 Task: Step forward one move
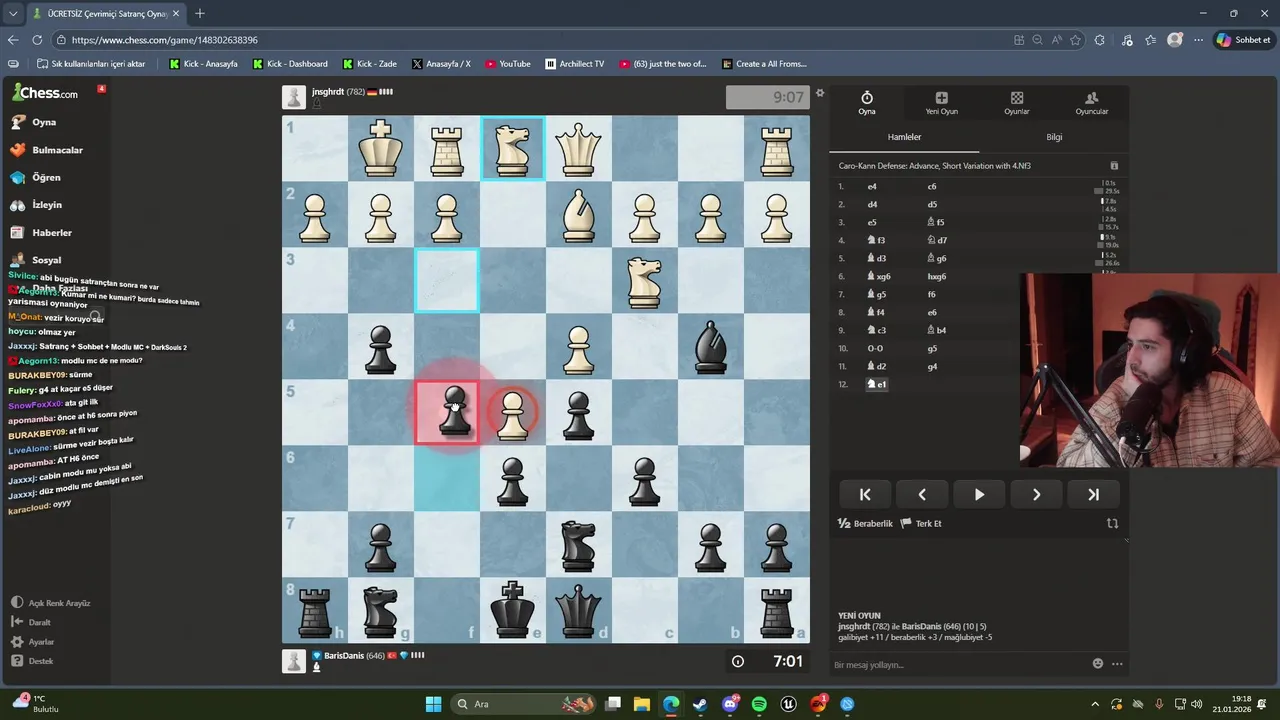[x=1036, y=494]
